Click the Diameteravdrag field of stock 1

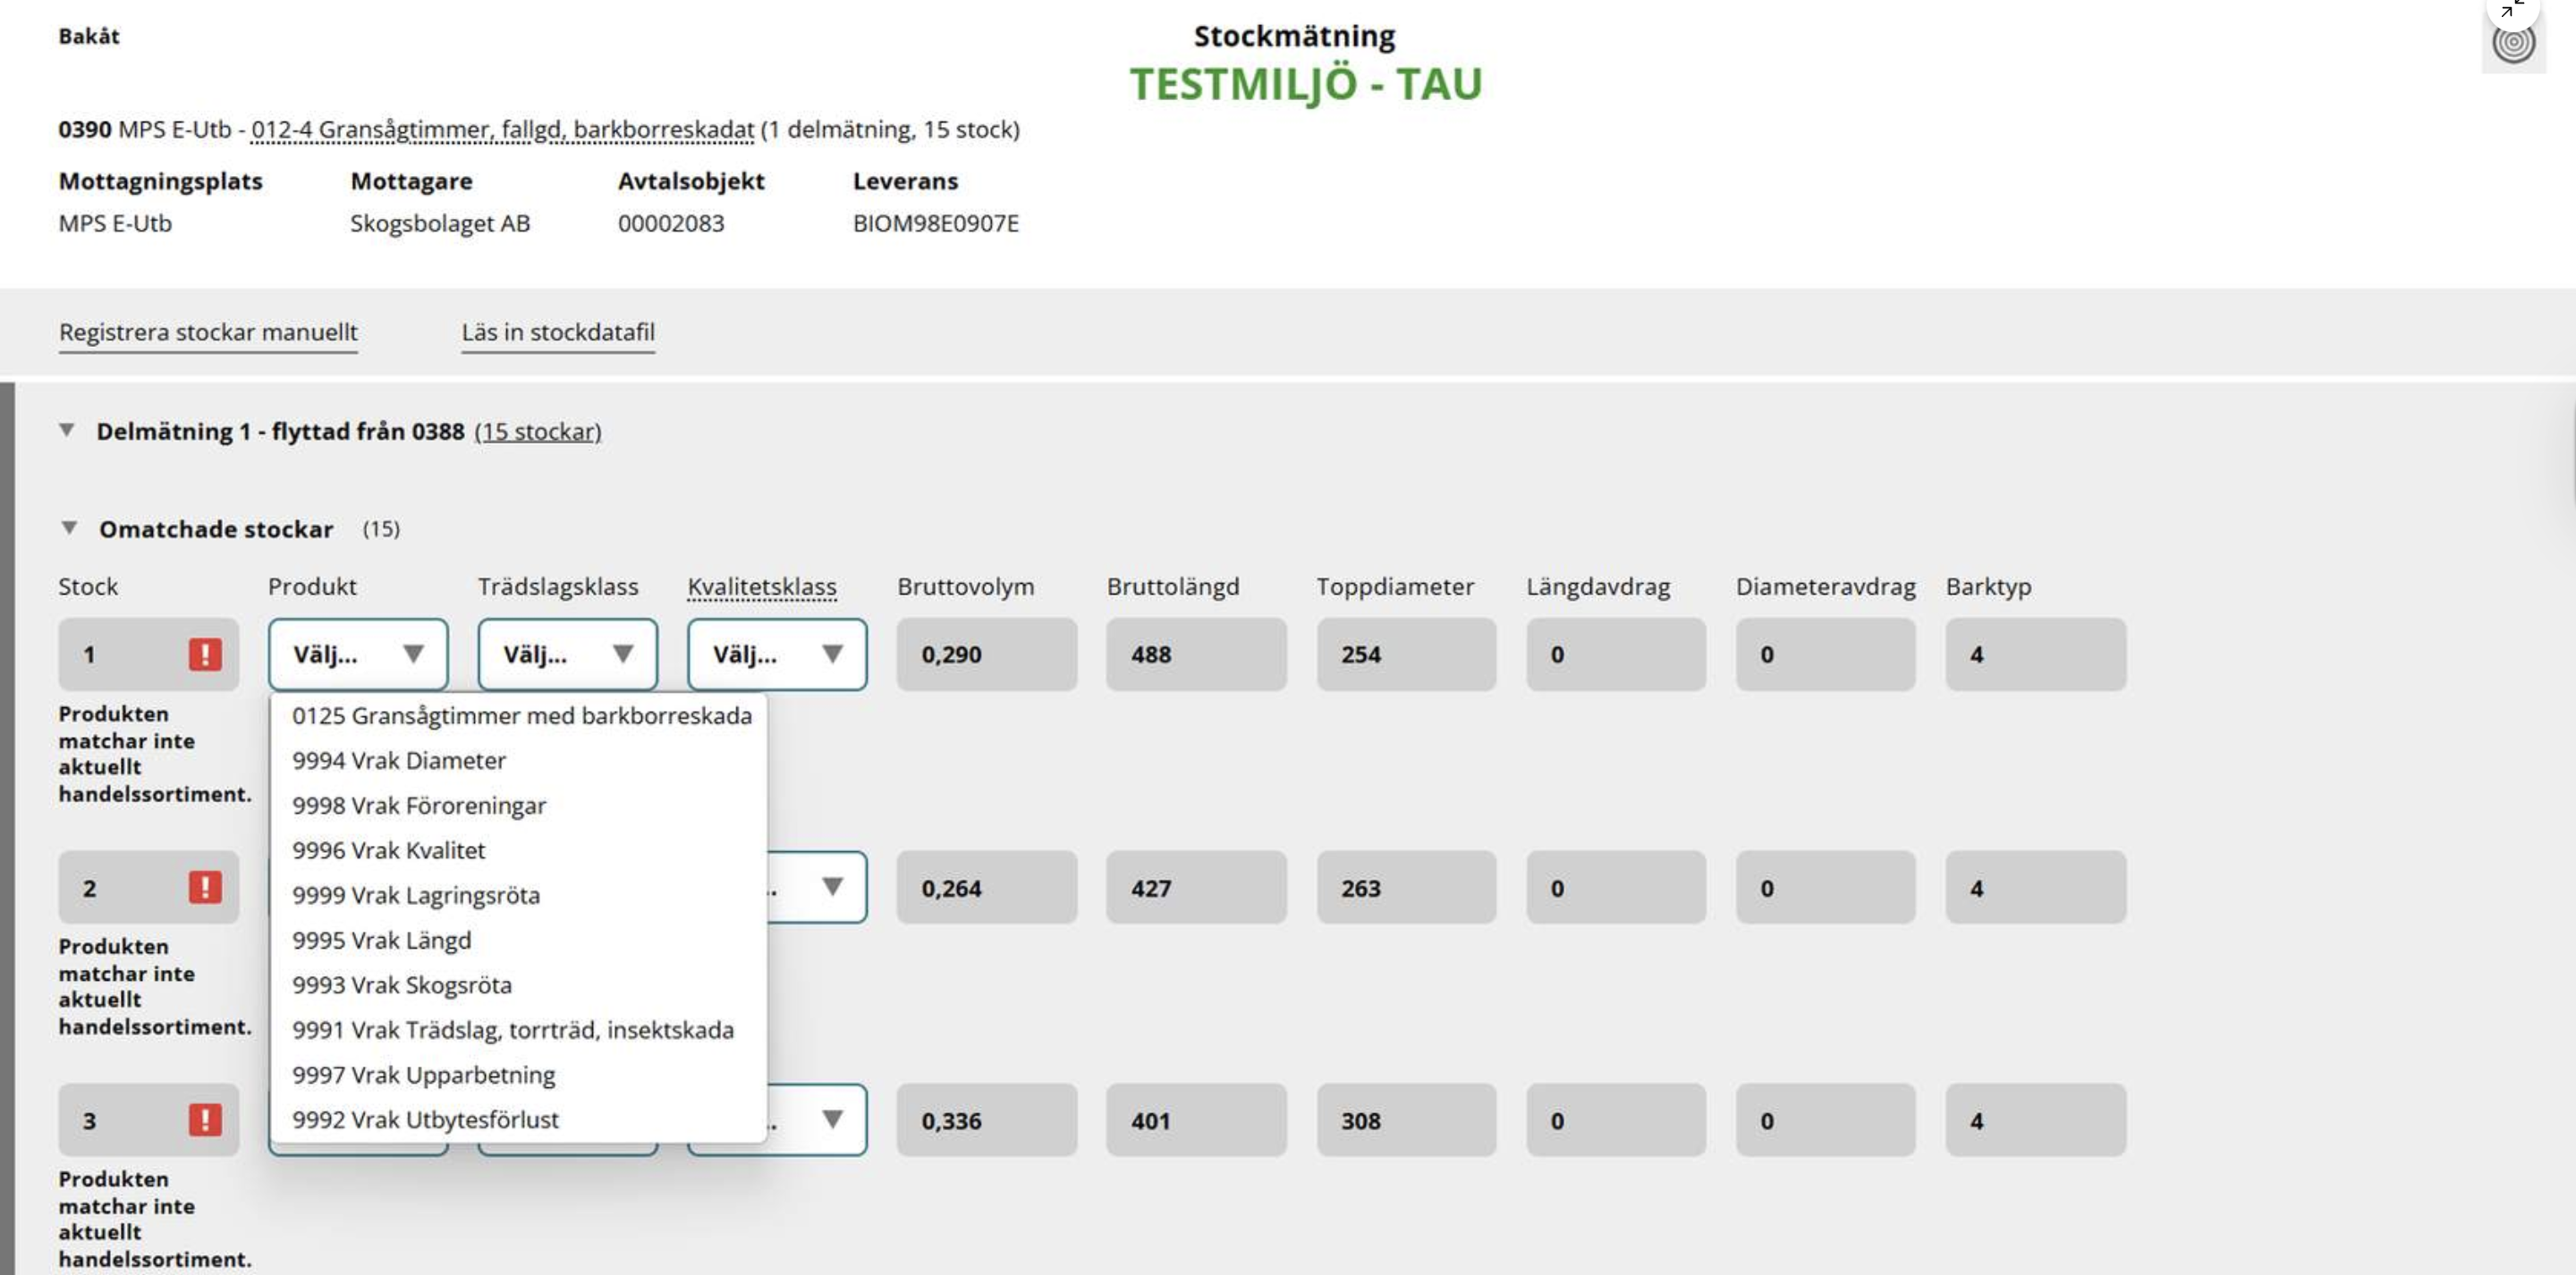(1825, 654)
